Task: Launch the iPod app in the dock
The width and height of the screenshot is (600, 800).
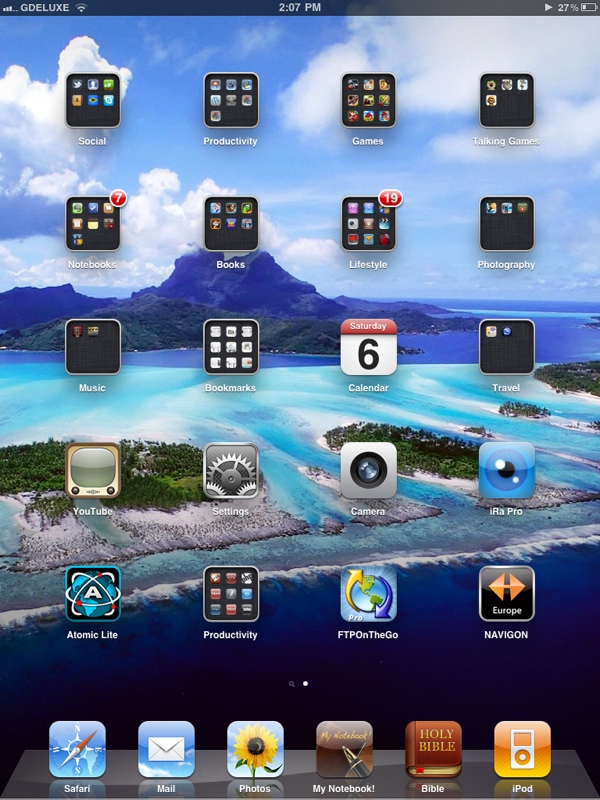Action: coord(522,749)
